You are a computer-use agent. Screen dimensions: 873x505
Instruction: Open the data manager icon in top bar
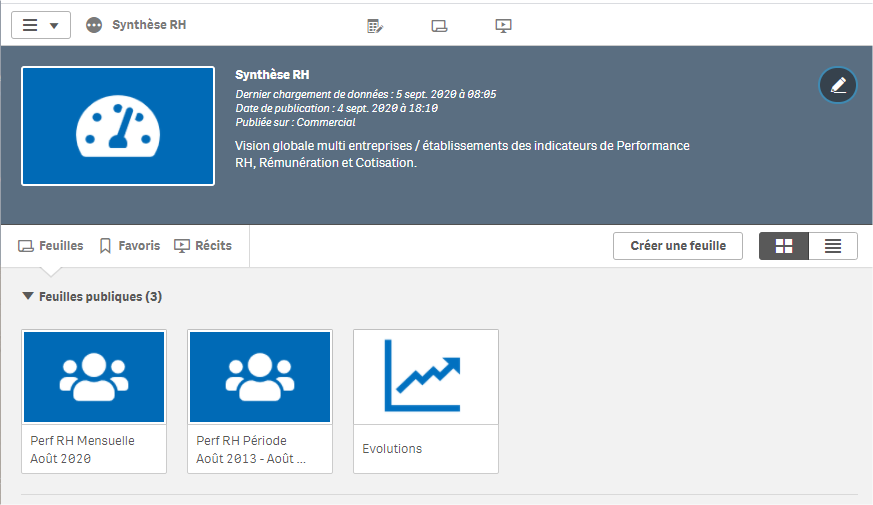(375, 25)
